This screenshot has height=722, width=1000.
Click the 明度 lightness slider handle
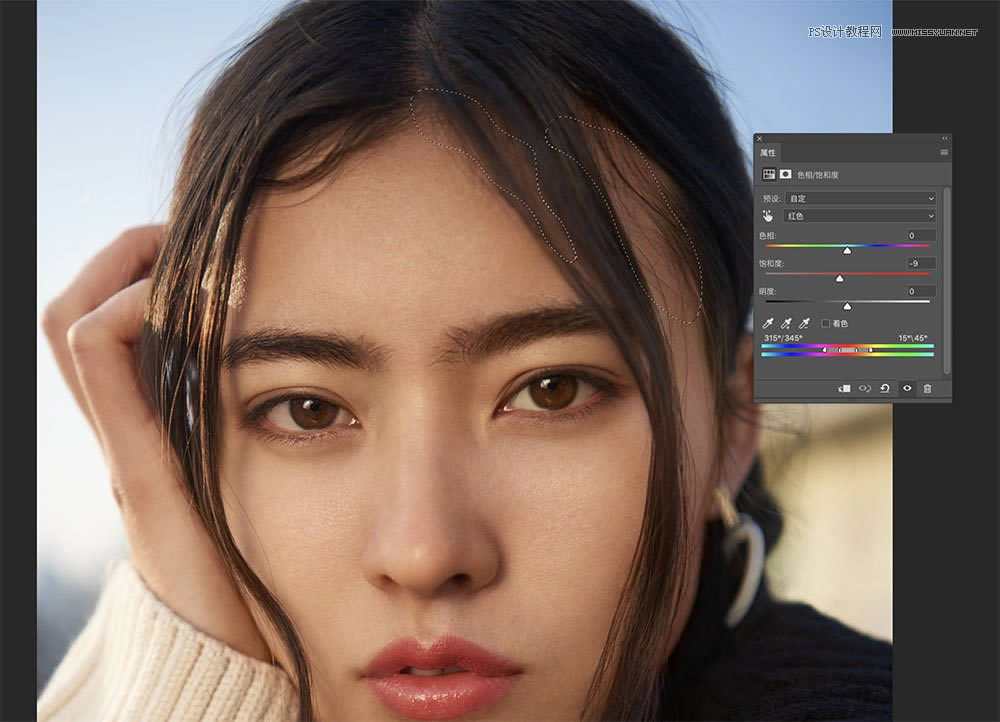click(847, 307)
